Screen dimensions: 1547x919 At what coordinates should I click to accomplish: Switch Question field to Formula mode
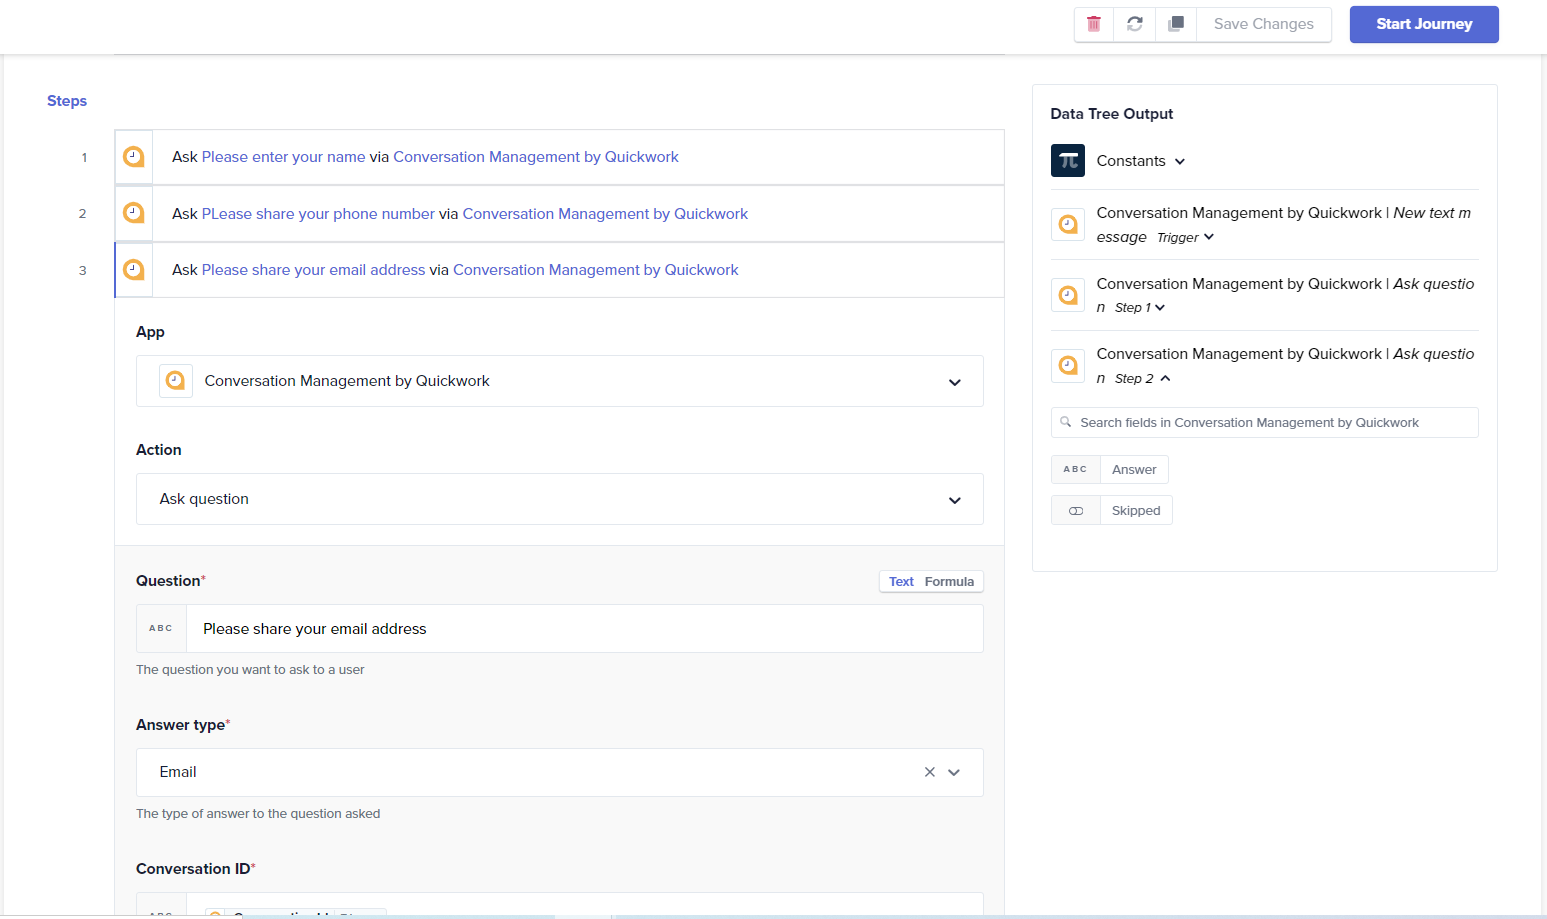949,582
